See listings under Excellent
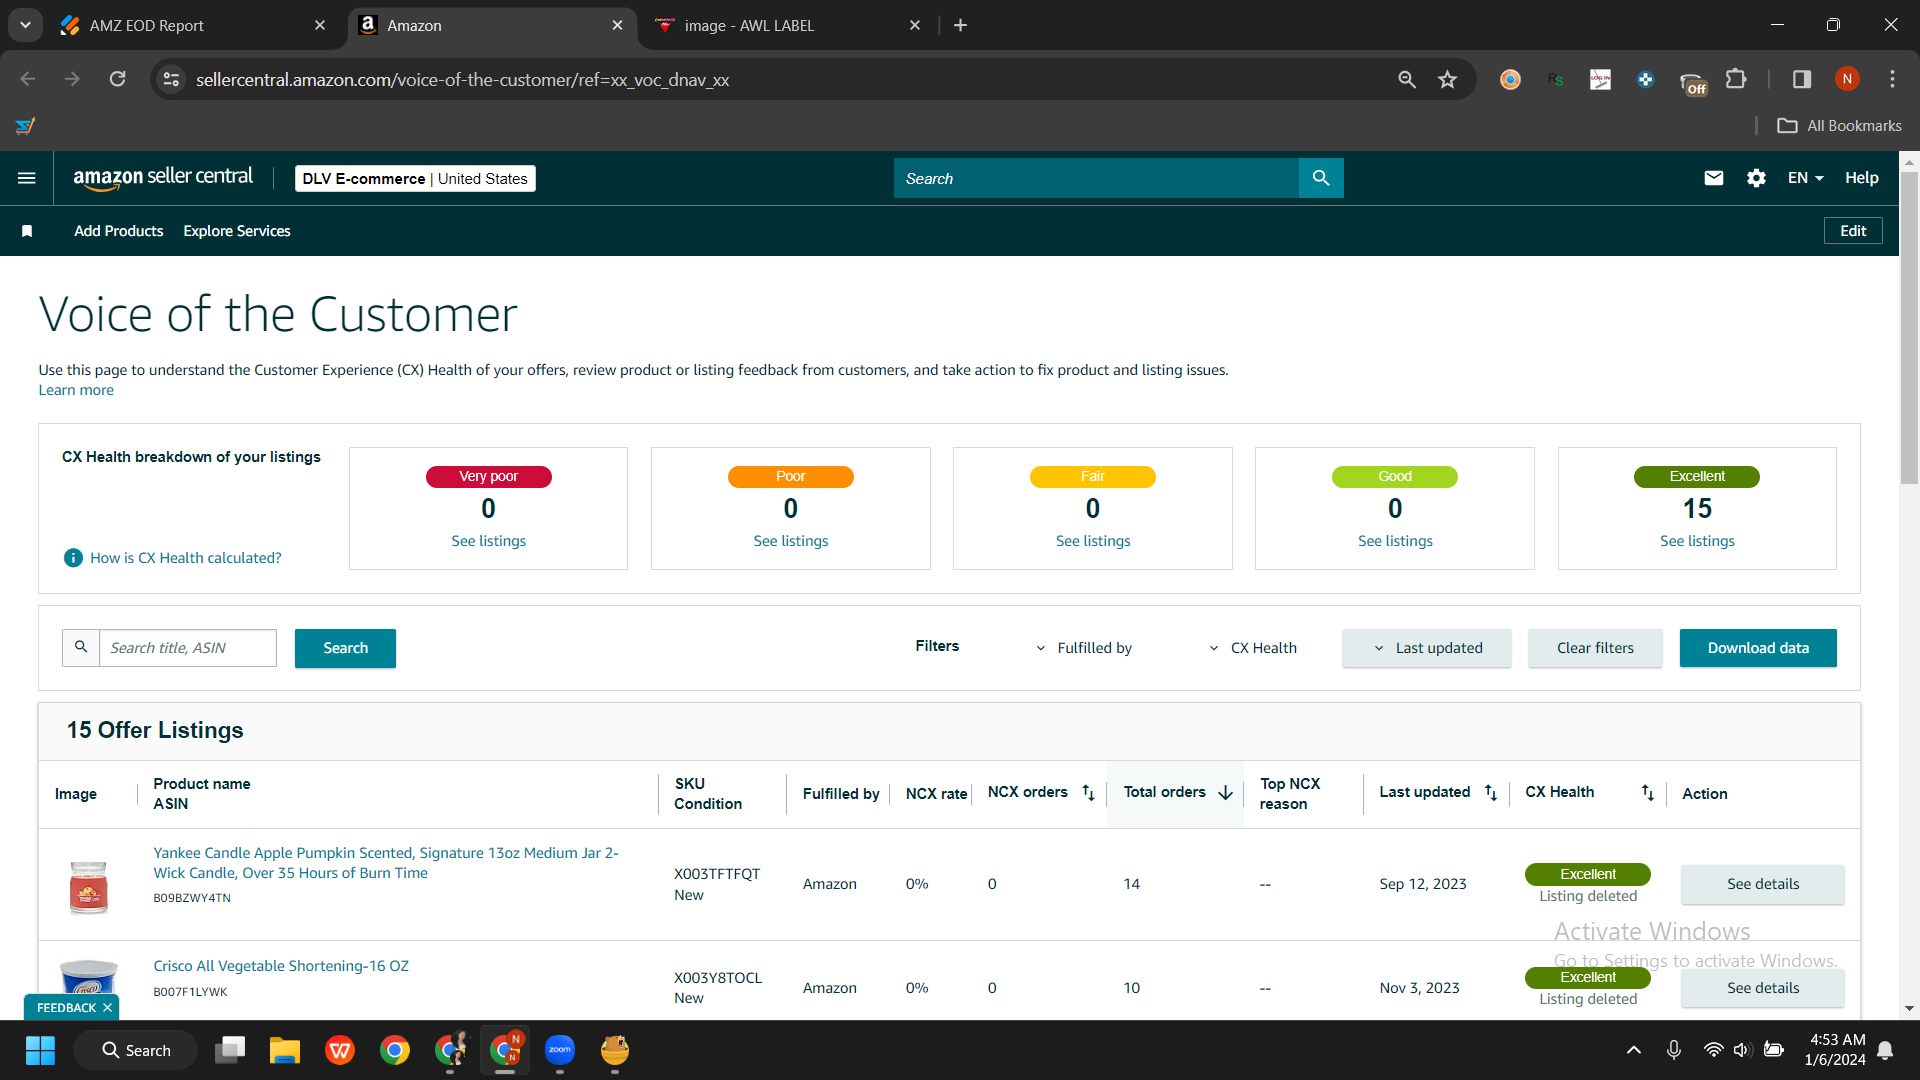1920x1080 pixels. pos(1697,541)
